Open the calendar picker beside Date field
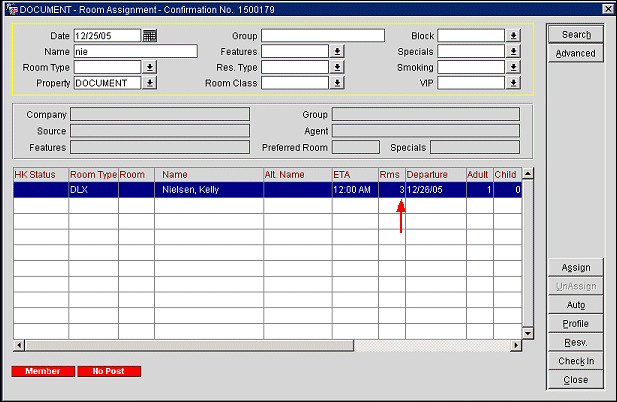 150,35
